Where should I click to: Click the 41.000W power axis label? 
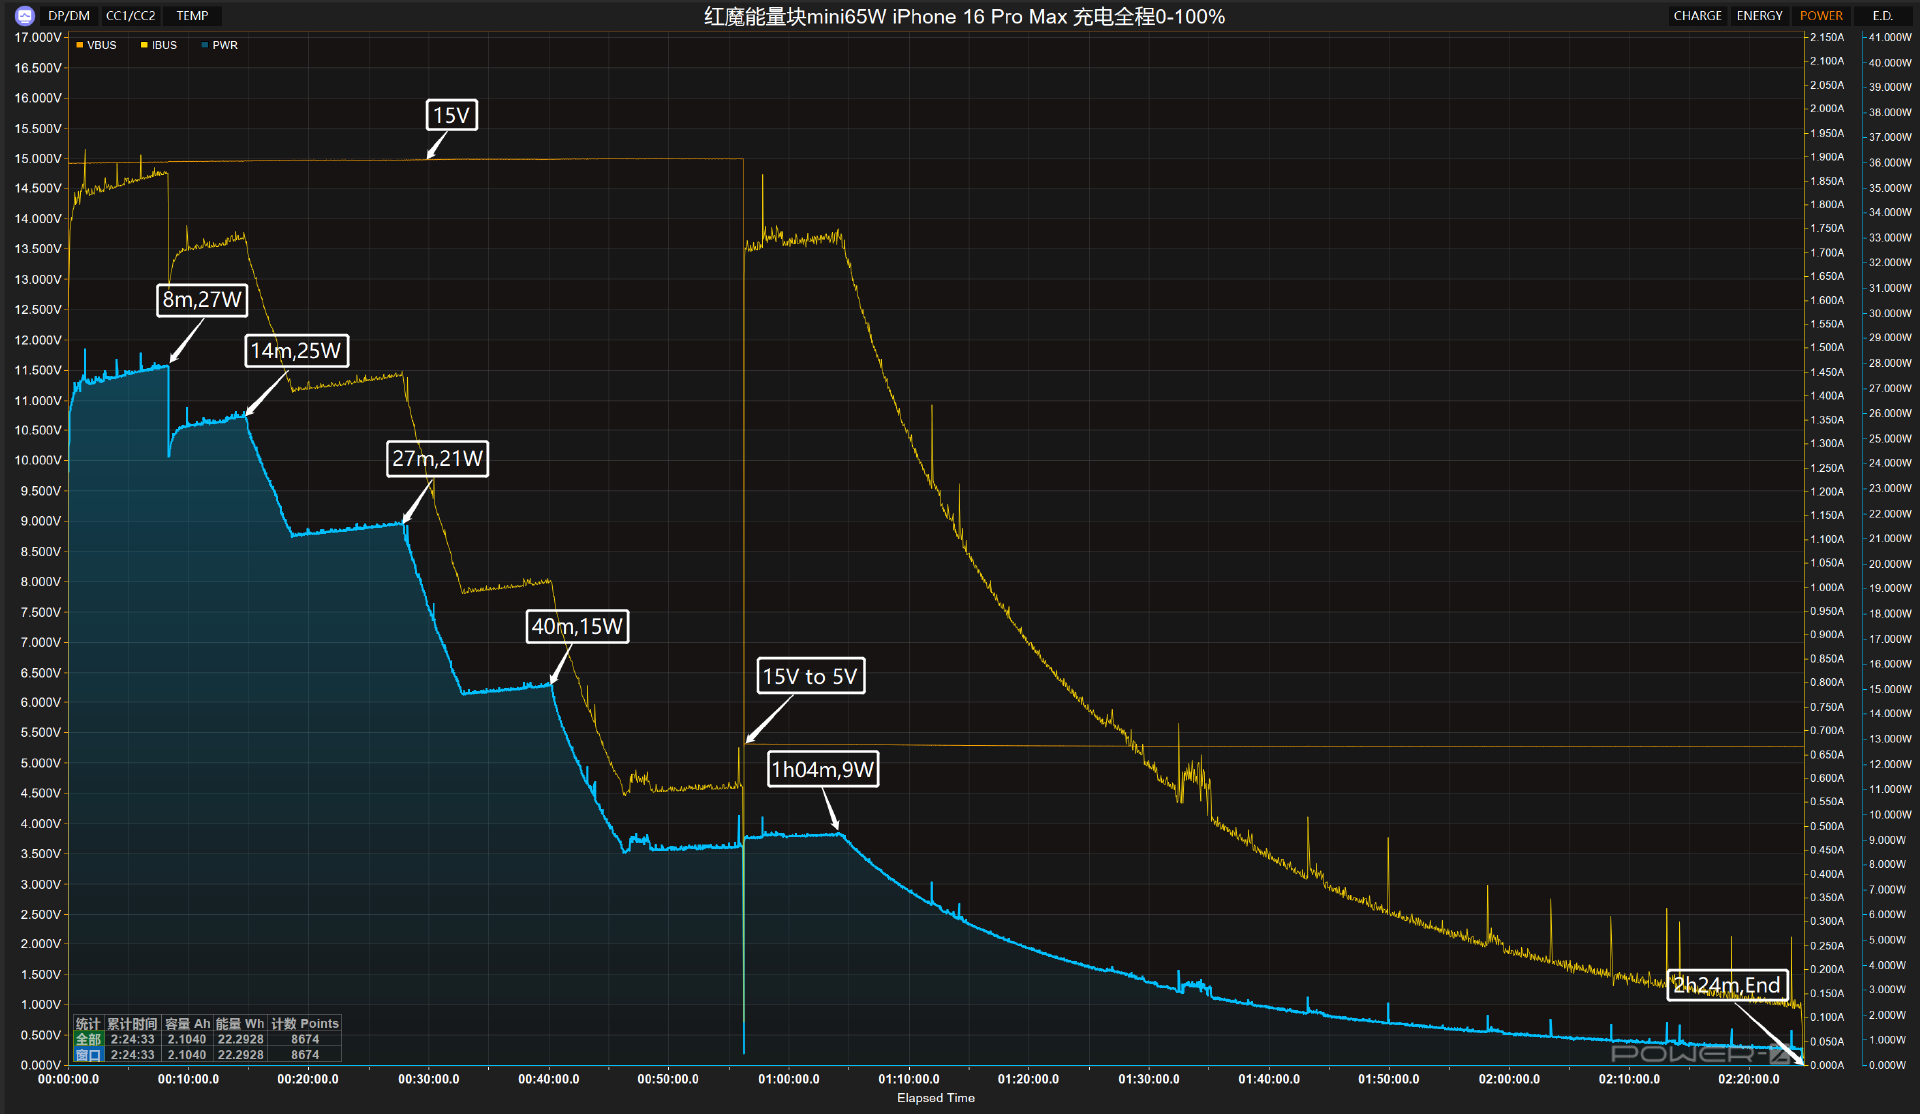1890,37
